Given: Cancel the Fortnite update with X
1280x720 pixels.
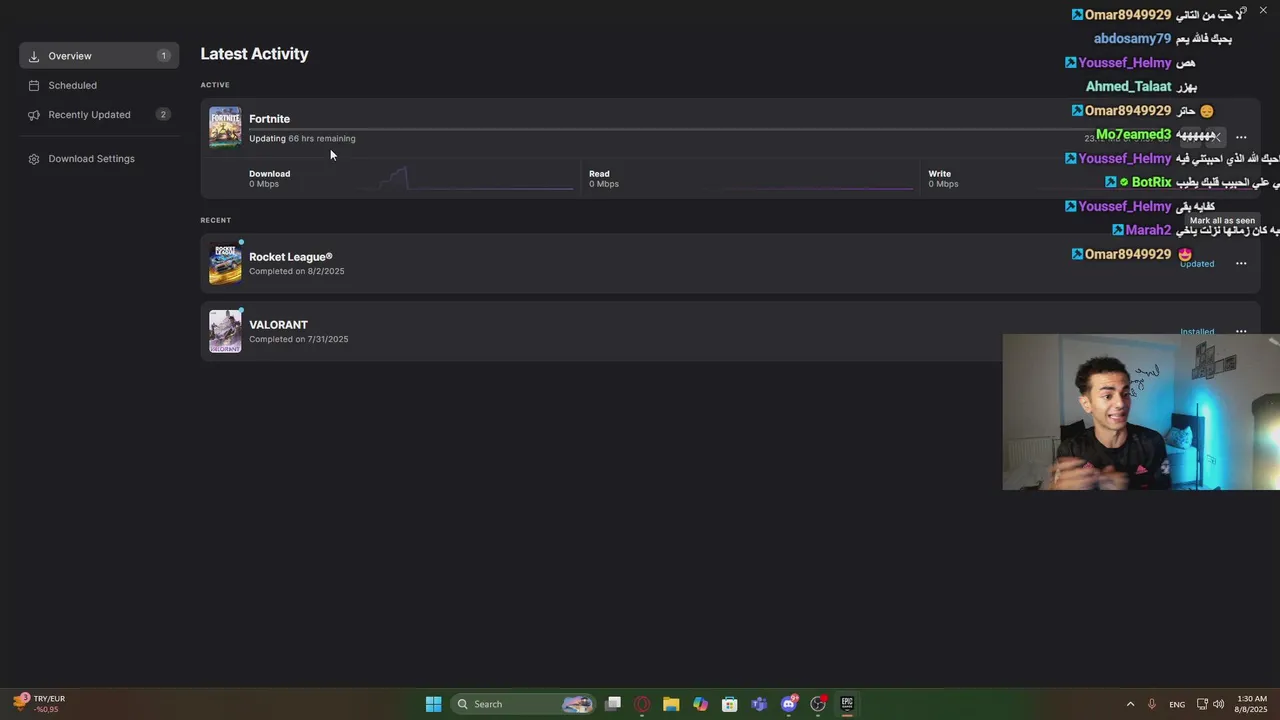Looking at the screenshot, I should tap(1216, 137).
